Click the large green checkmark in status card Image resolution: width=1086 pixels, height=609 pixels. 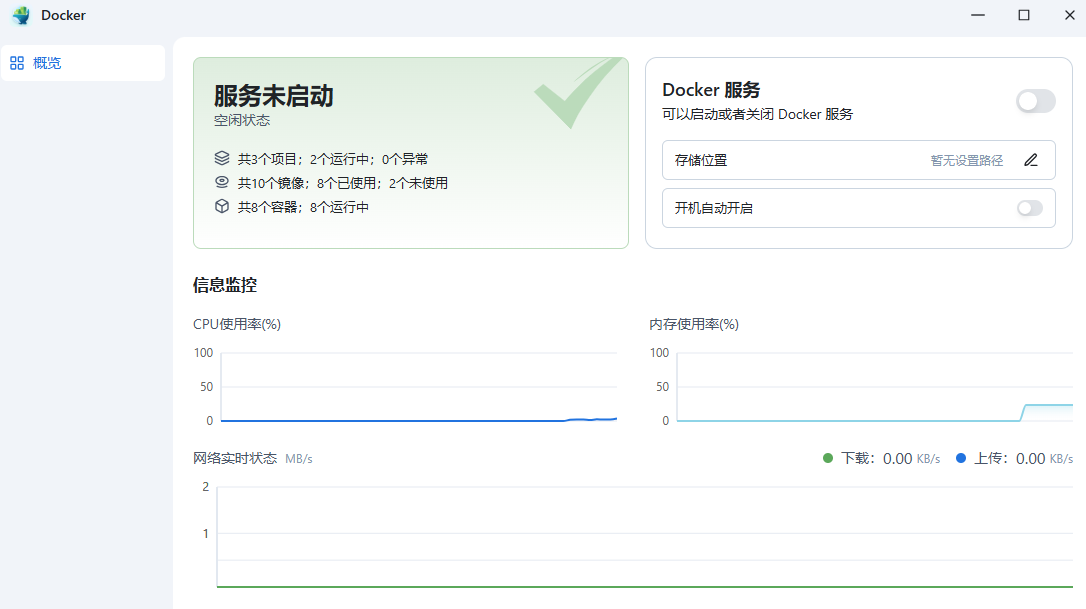(575, 93)
